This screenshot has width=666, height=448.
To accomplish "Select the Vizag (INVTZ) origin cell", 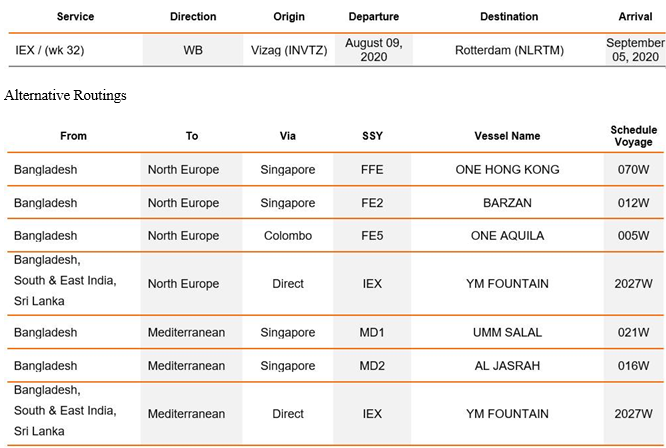I will pos(289,50).
